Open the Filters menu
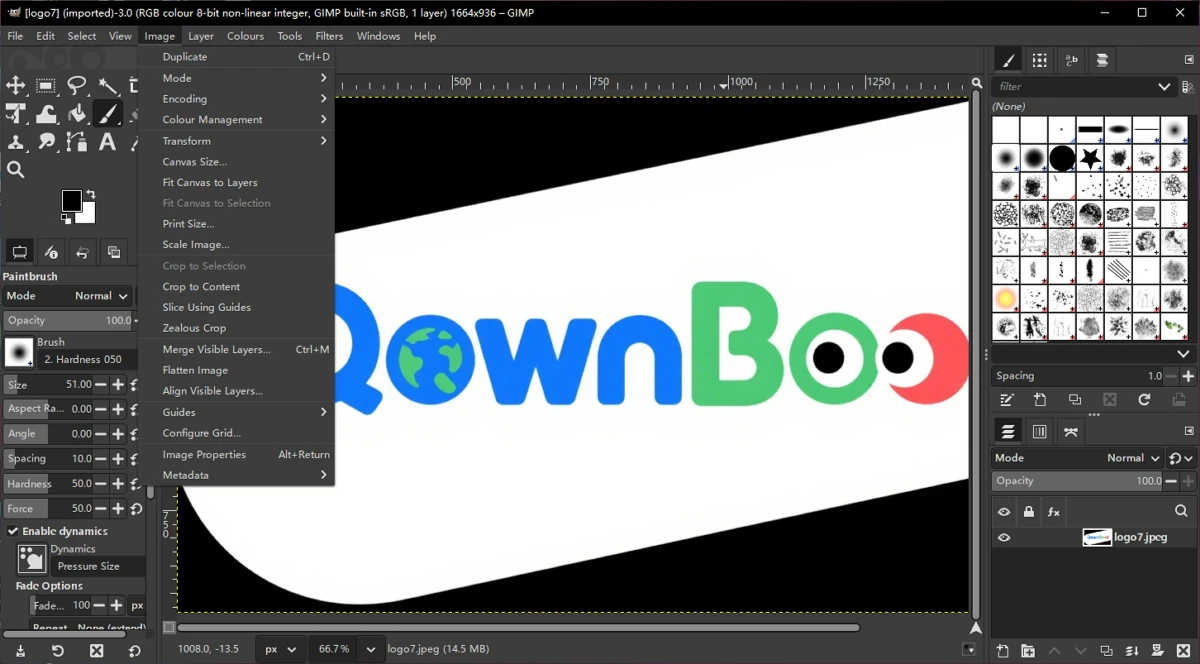The width and height of the screenshot is (1200, 664). point(329,36)
